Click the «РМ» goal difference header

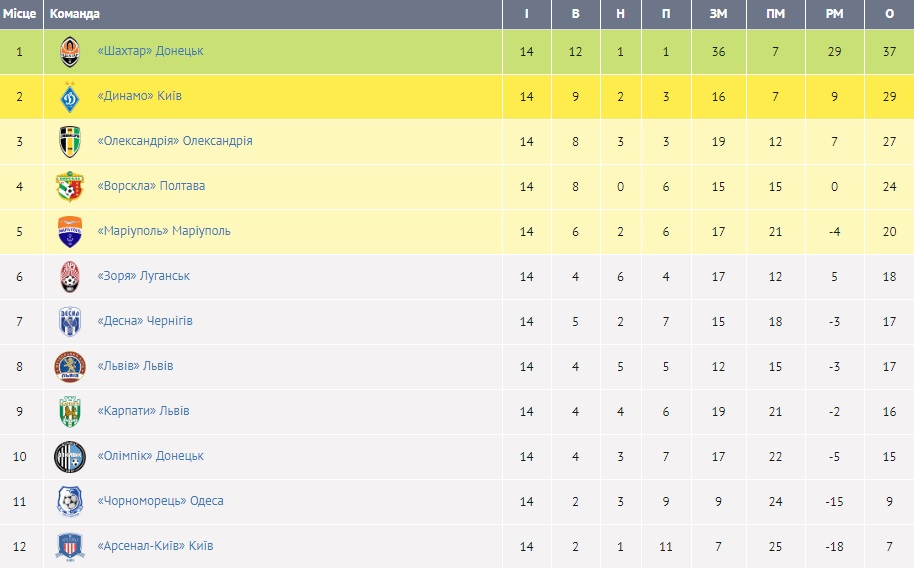pos(833,14)
